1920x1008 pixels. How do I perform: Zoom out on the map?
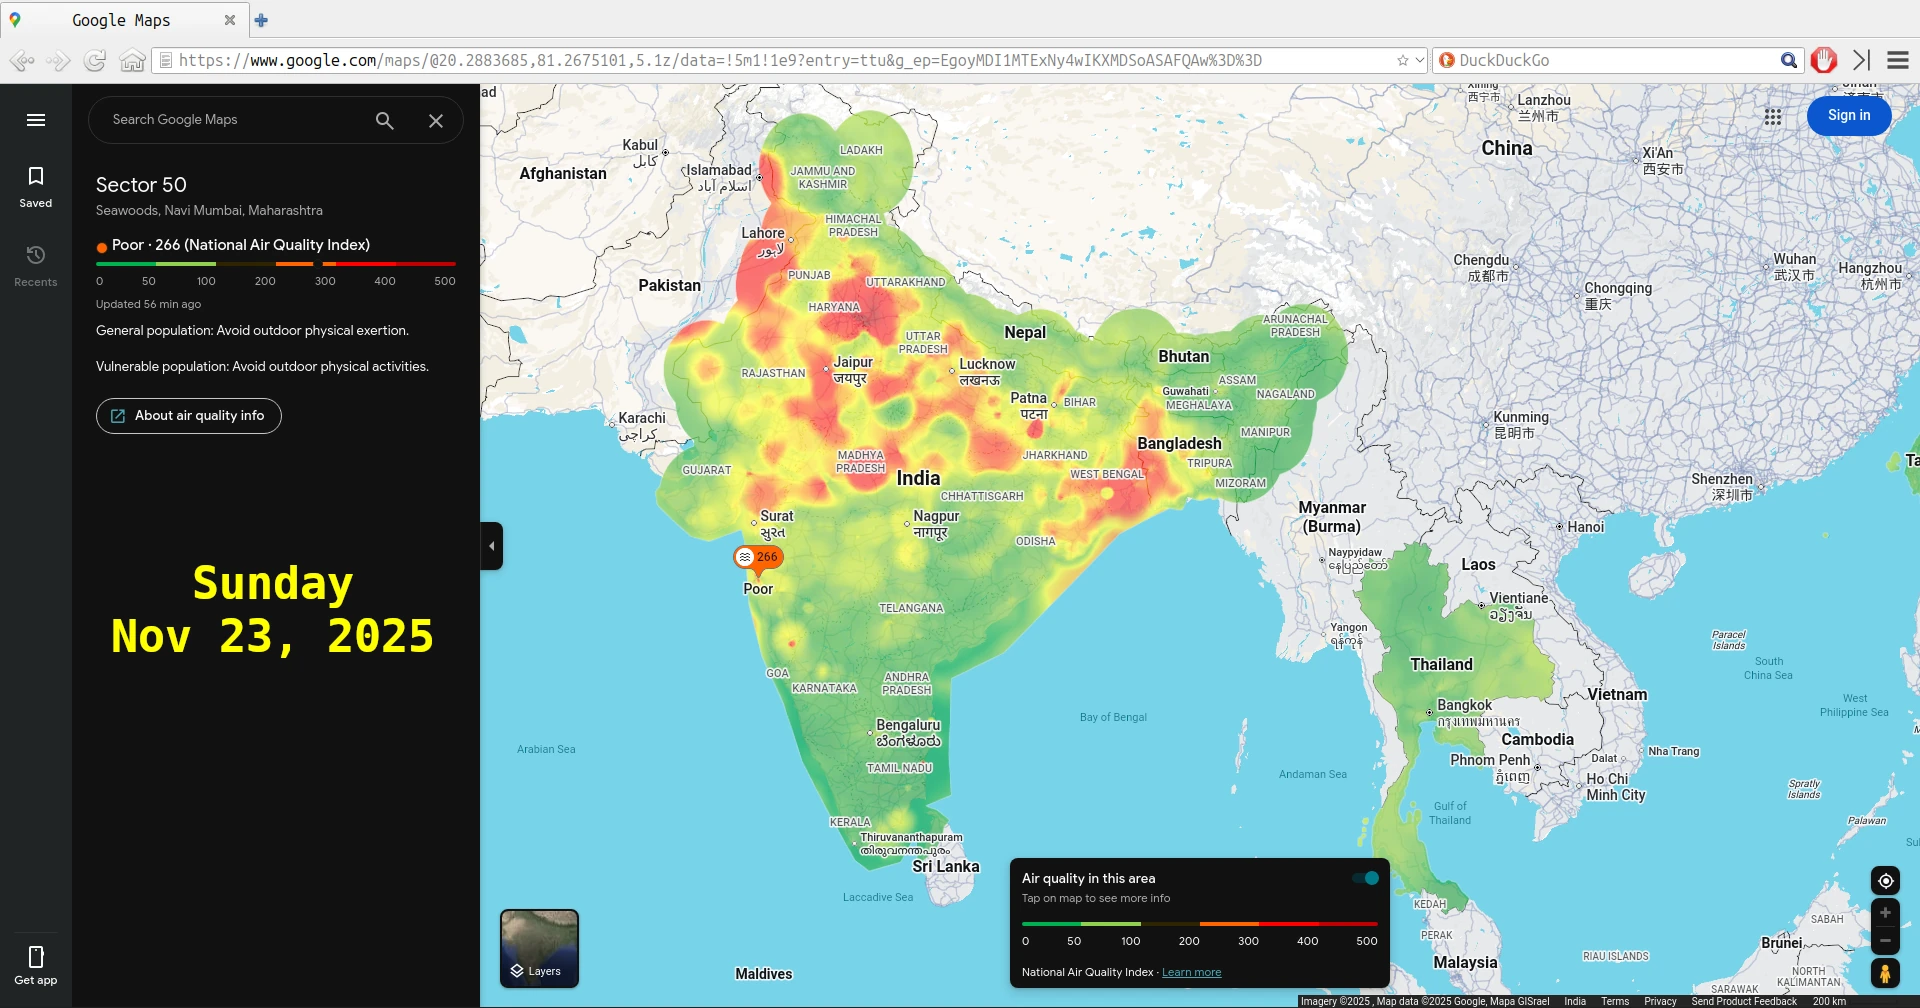coord(1885,941)
